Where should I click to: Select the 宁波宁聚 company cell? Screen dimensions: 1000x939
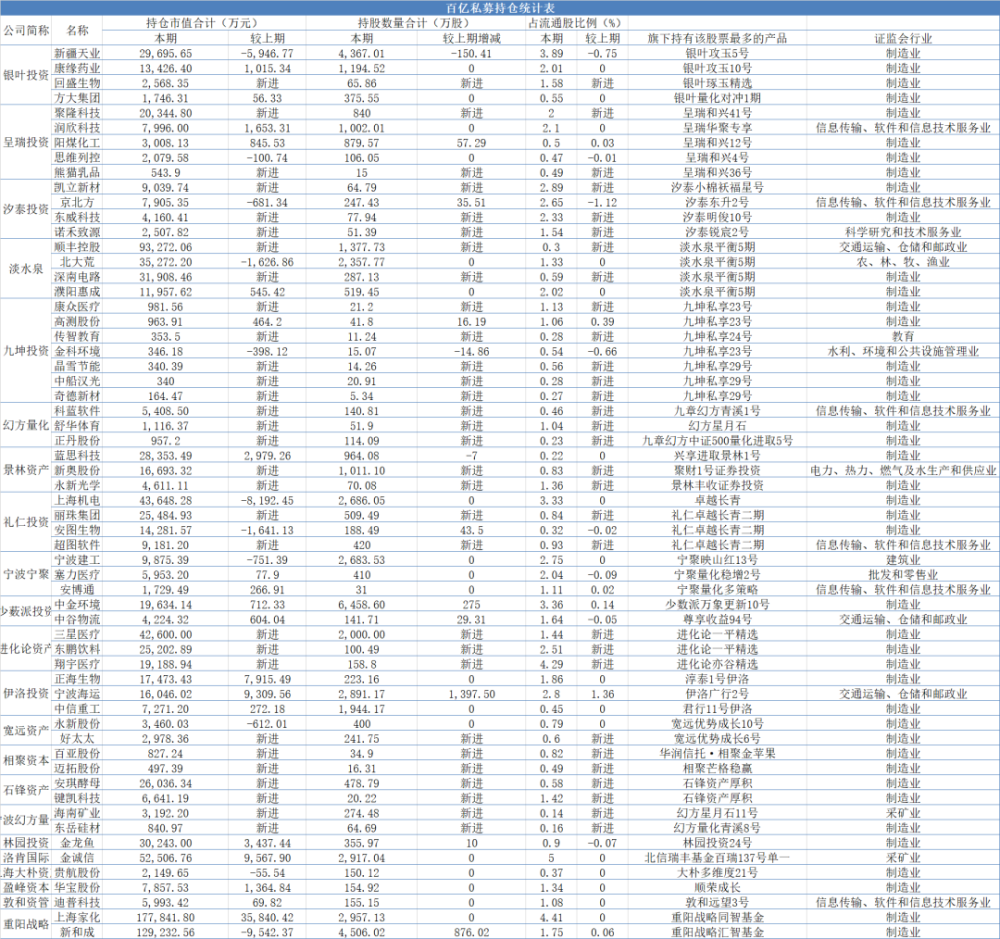point(26,575)
